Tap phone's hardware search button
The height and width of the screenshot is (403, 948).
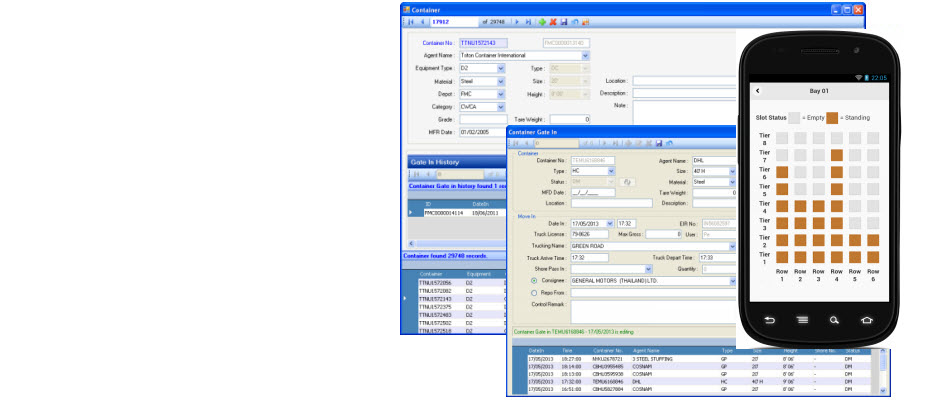(834, 320)
